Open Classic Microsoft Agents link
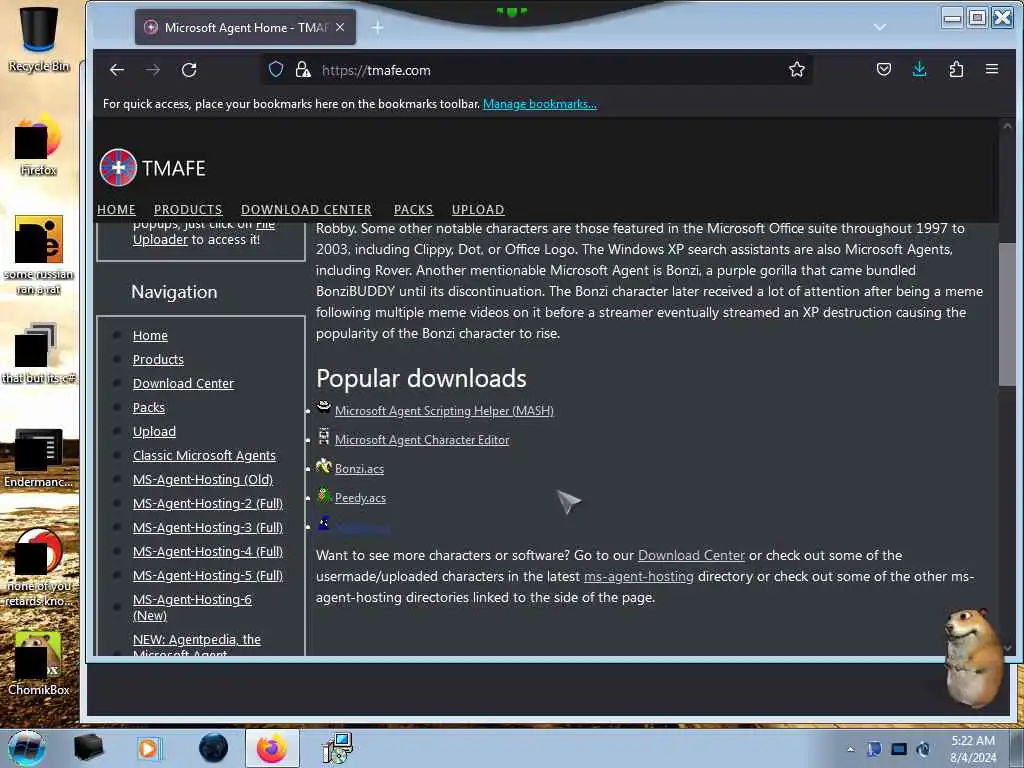 point(204,456)
